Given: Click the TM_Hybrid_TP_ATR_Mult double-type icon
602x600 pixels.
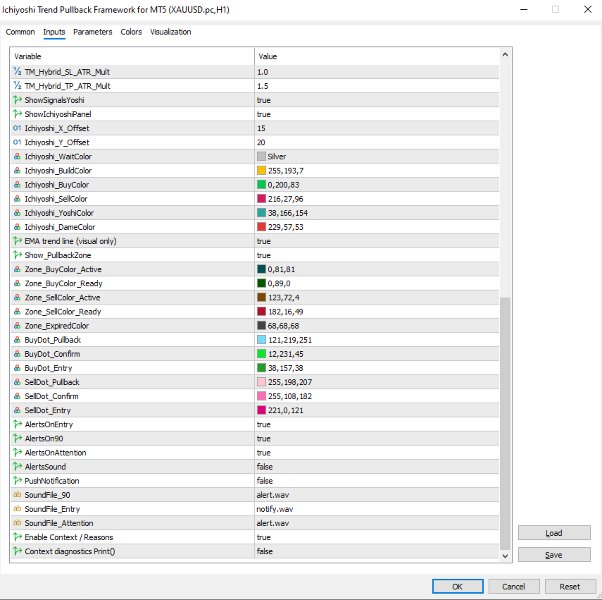Looking at the screenshot, I should tap(17, 86).
